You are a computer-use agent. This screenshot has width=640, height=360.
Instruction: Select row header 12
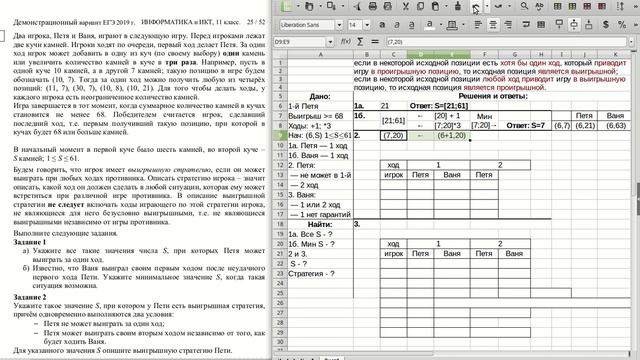280,165
